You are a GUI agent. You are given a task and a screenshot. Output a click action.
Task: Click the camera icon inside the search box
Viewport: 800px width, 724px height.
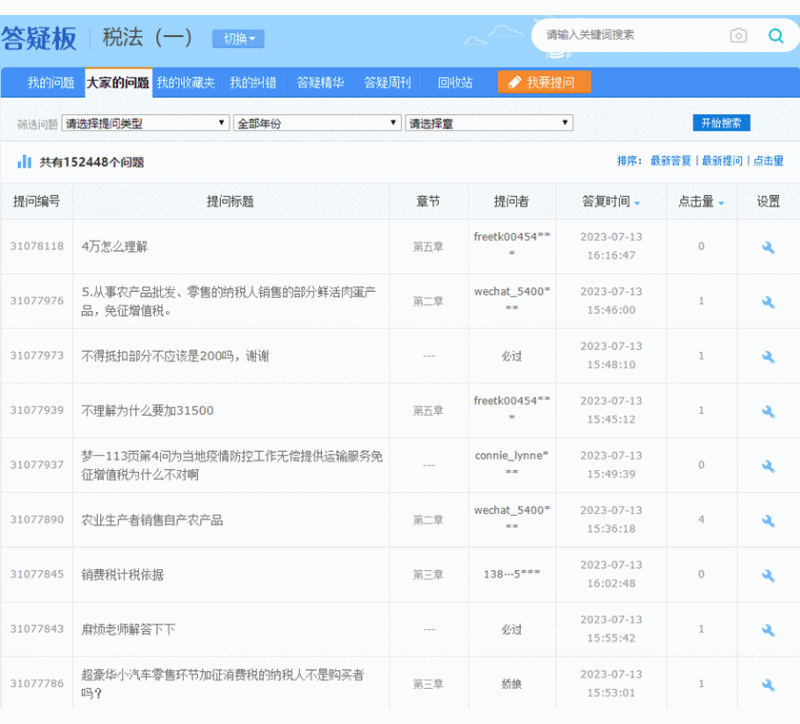[x=739, y=35]
